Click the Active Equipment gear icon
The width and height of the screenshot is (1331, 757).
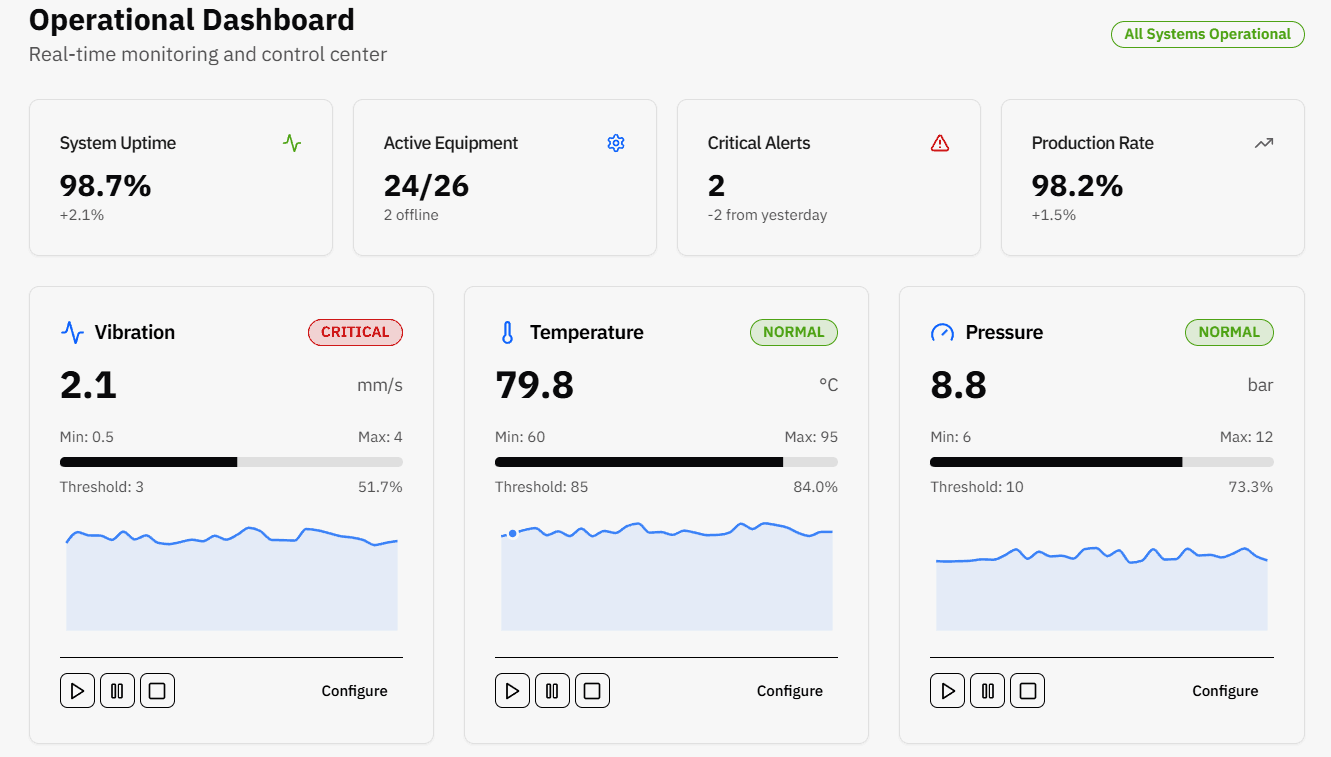(615, 143)
